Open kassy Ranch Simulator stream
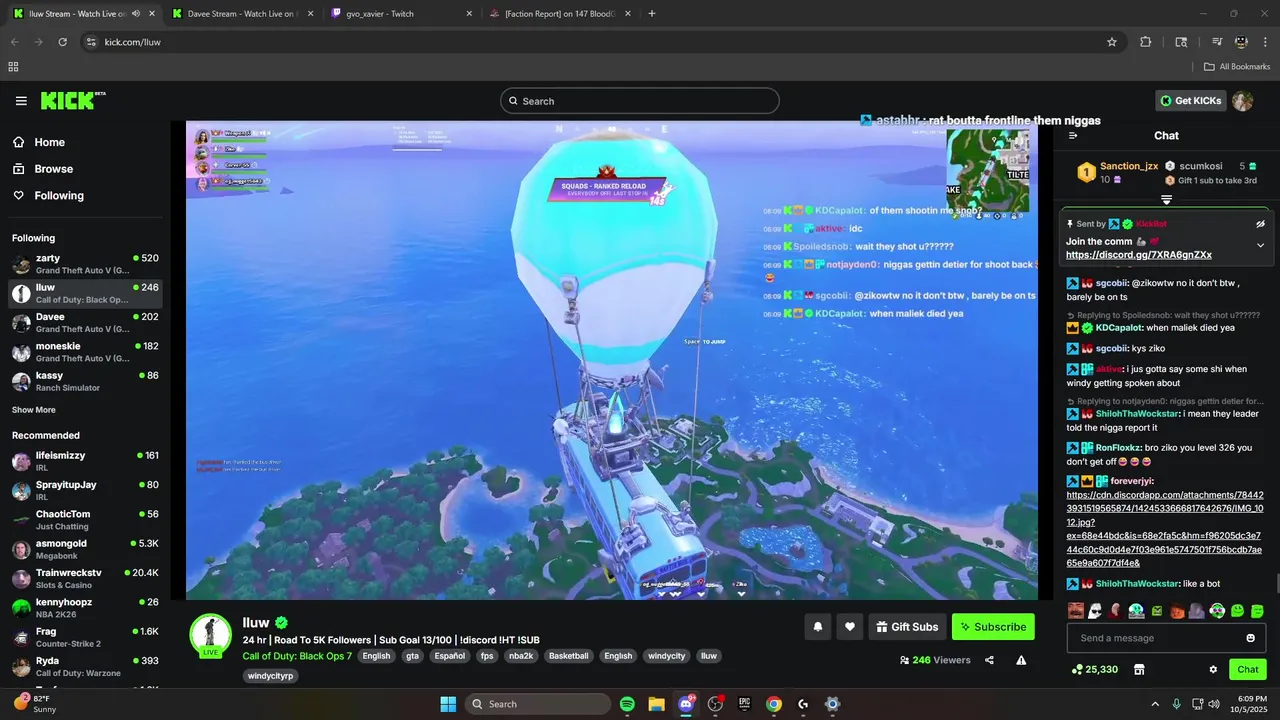Screen dimensions: 1280x720 click(85, 381)
